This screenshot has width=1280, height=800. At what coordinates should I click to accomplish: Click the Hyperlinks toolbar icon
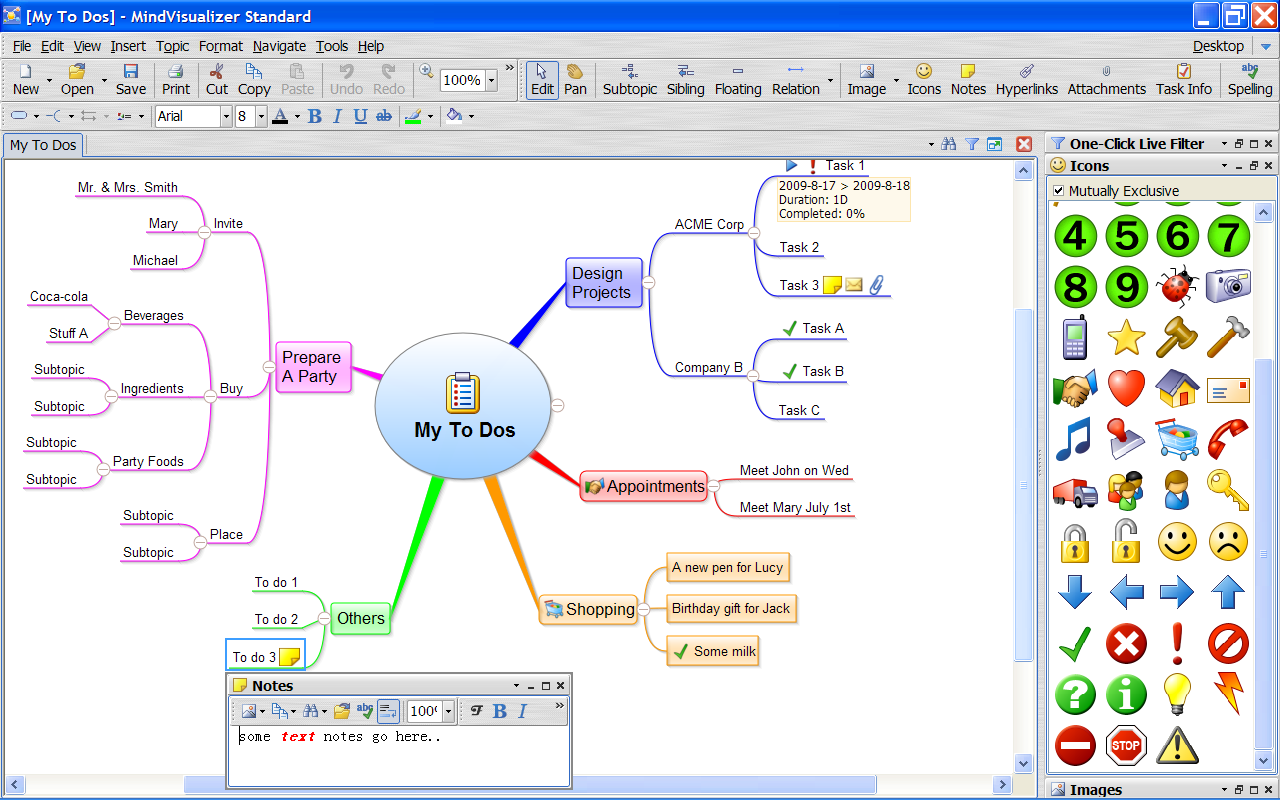pyautogui.click(x=1026, y=79)
